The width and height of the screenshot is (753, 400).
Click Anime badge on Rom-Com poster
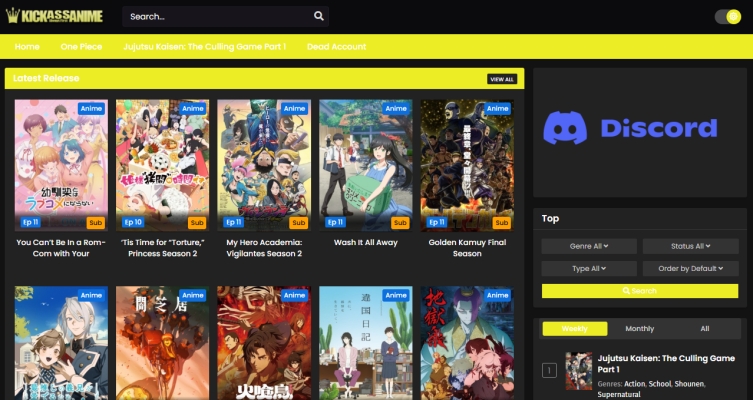click(x=91, y=109)
